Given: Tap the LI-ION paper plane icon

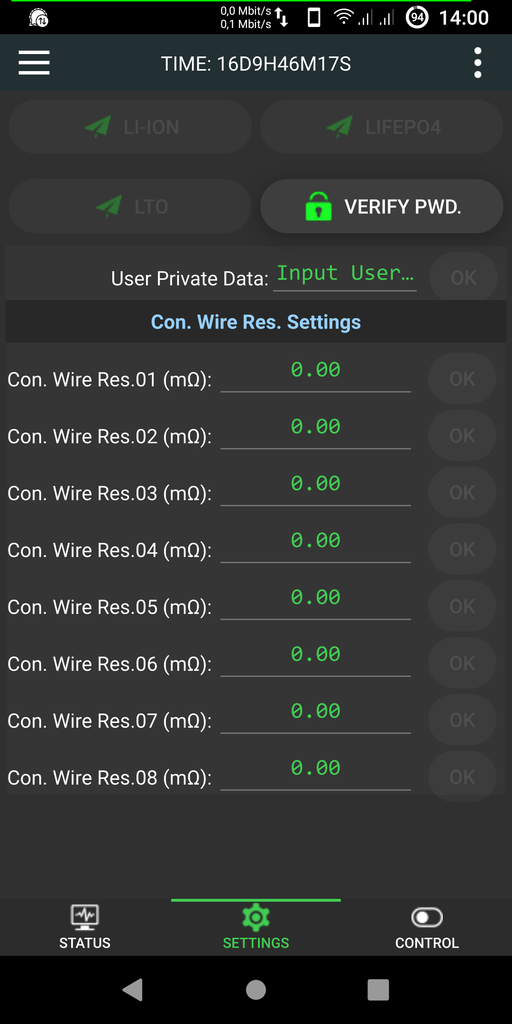Looking at the screenshot, I should [98, 127].
